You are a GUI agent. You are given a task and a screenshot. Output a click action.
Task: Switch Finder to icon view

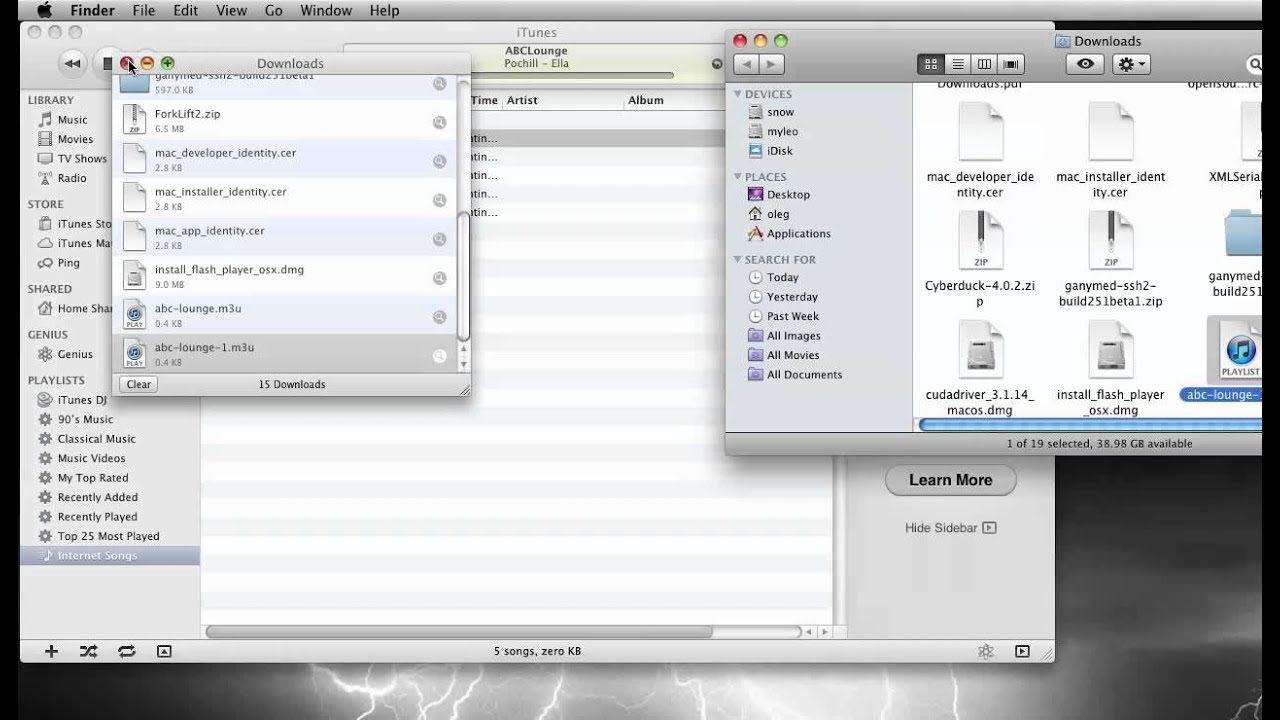931,64
